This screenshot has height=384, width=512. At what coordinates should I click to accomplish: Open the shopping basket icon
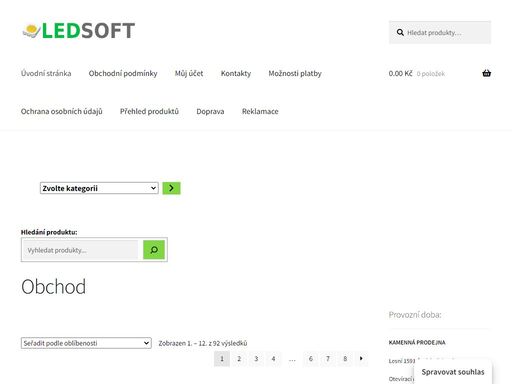[x=486, y=73]
